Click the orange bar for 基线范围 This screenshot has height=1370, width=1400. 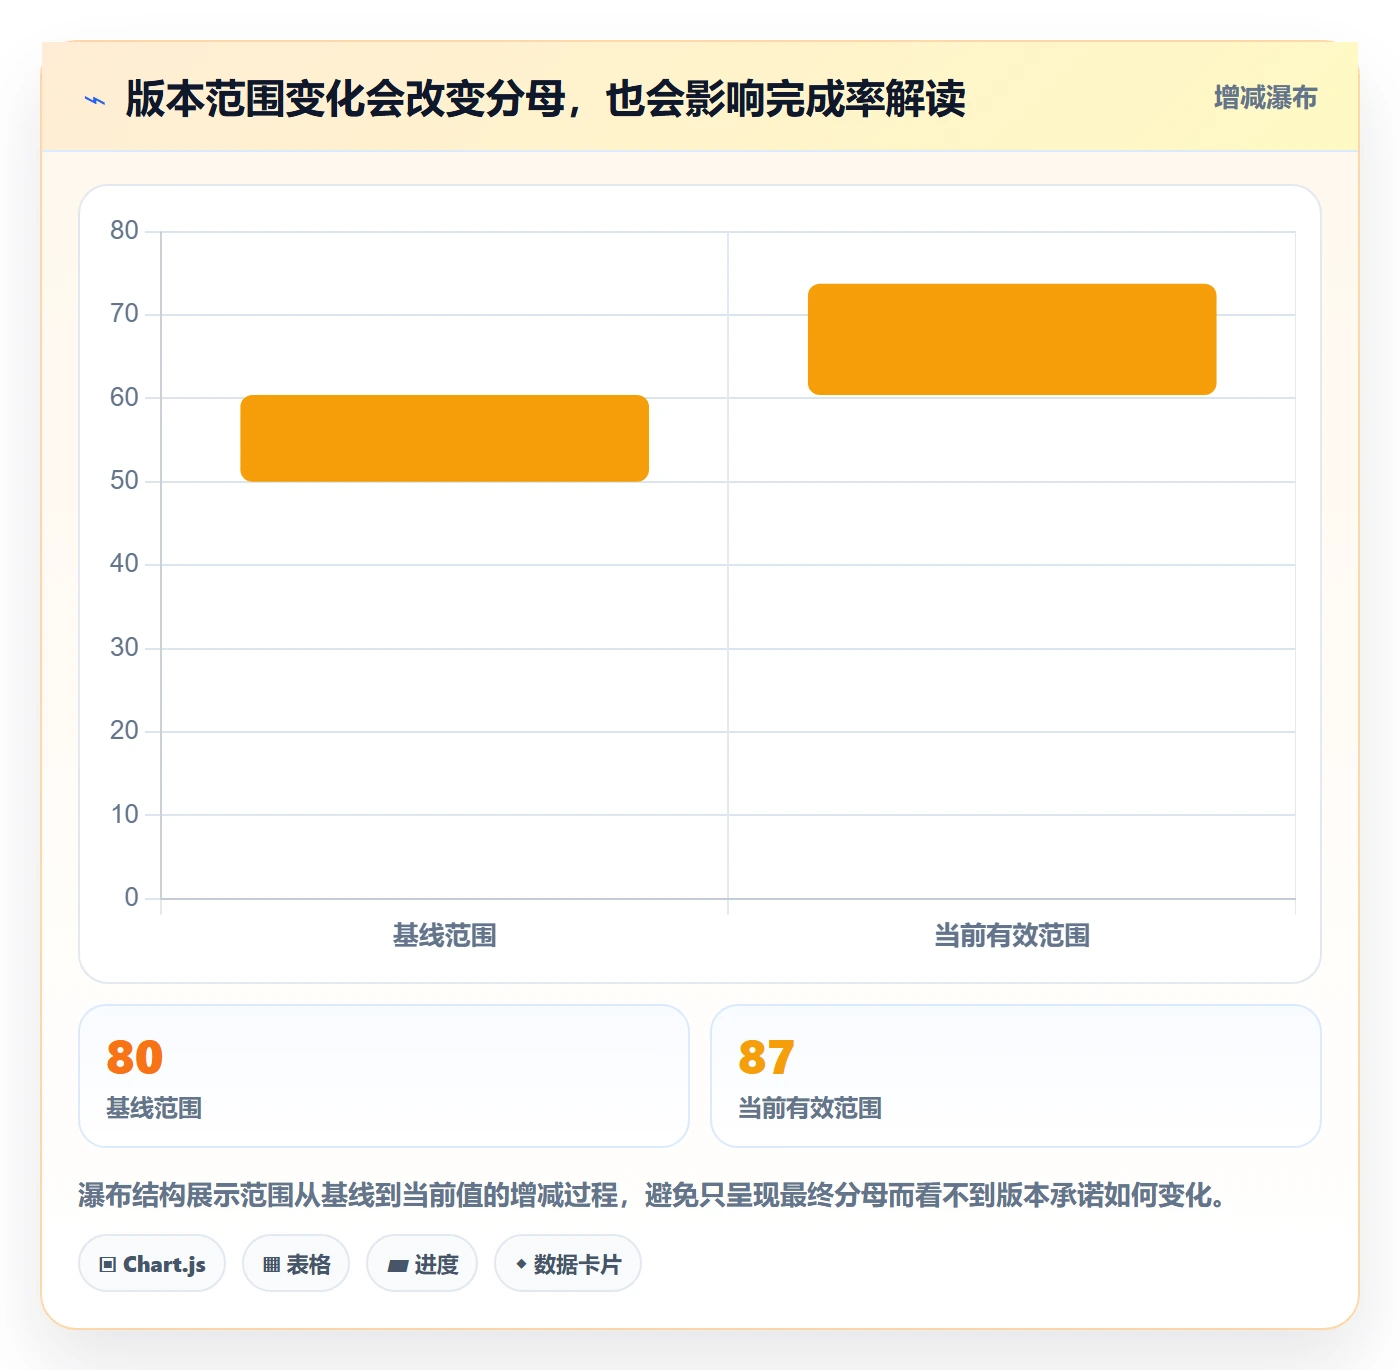tap(445, 438)
